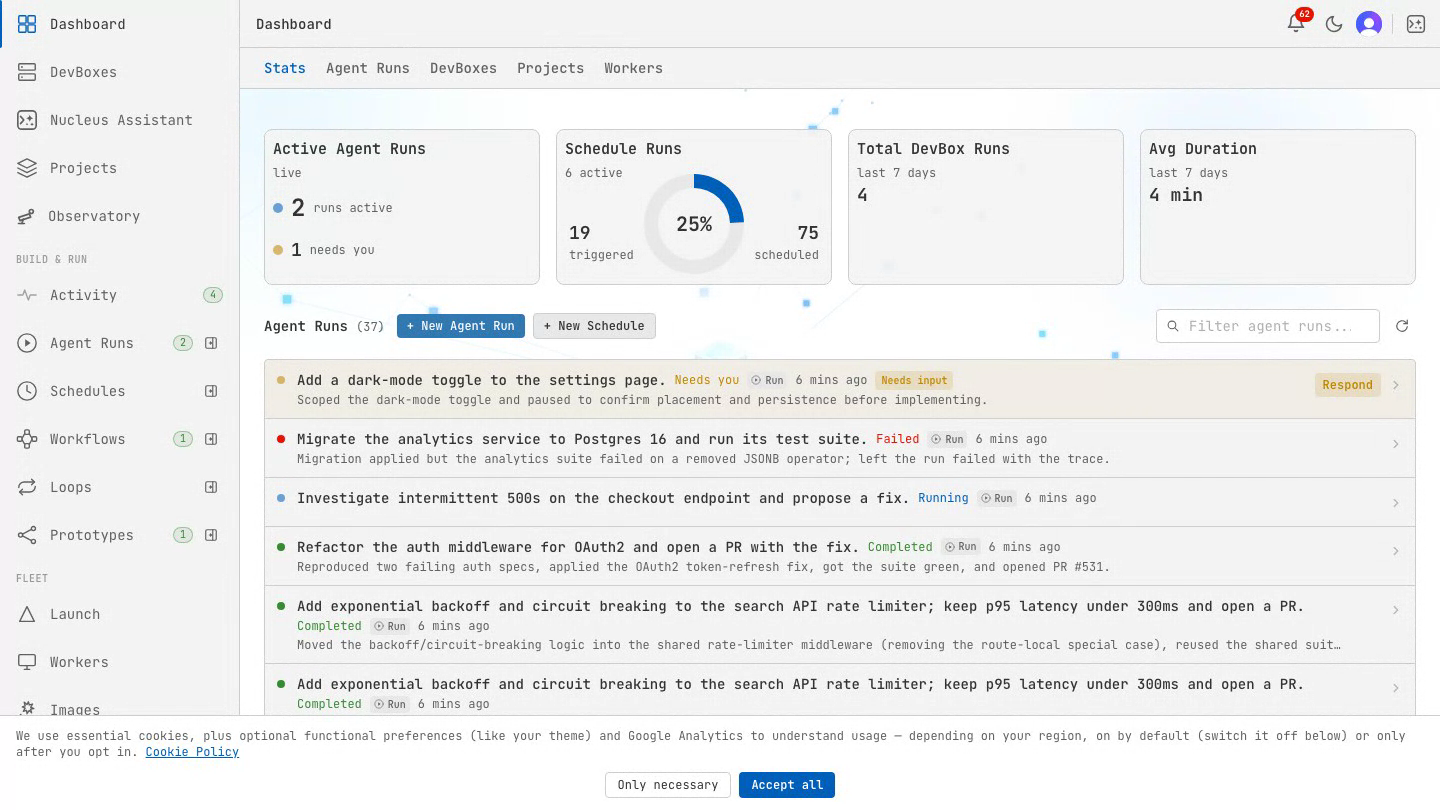Focus the Filter agent runs search field

coord(1268,326)
